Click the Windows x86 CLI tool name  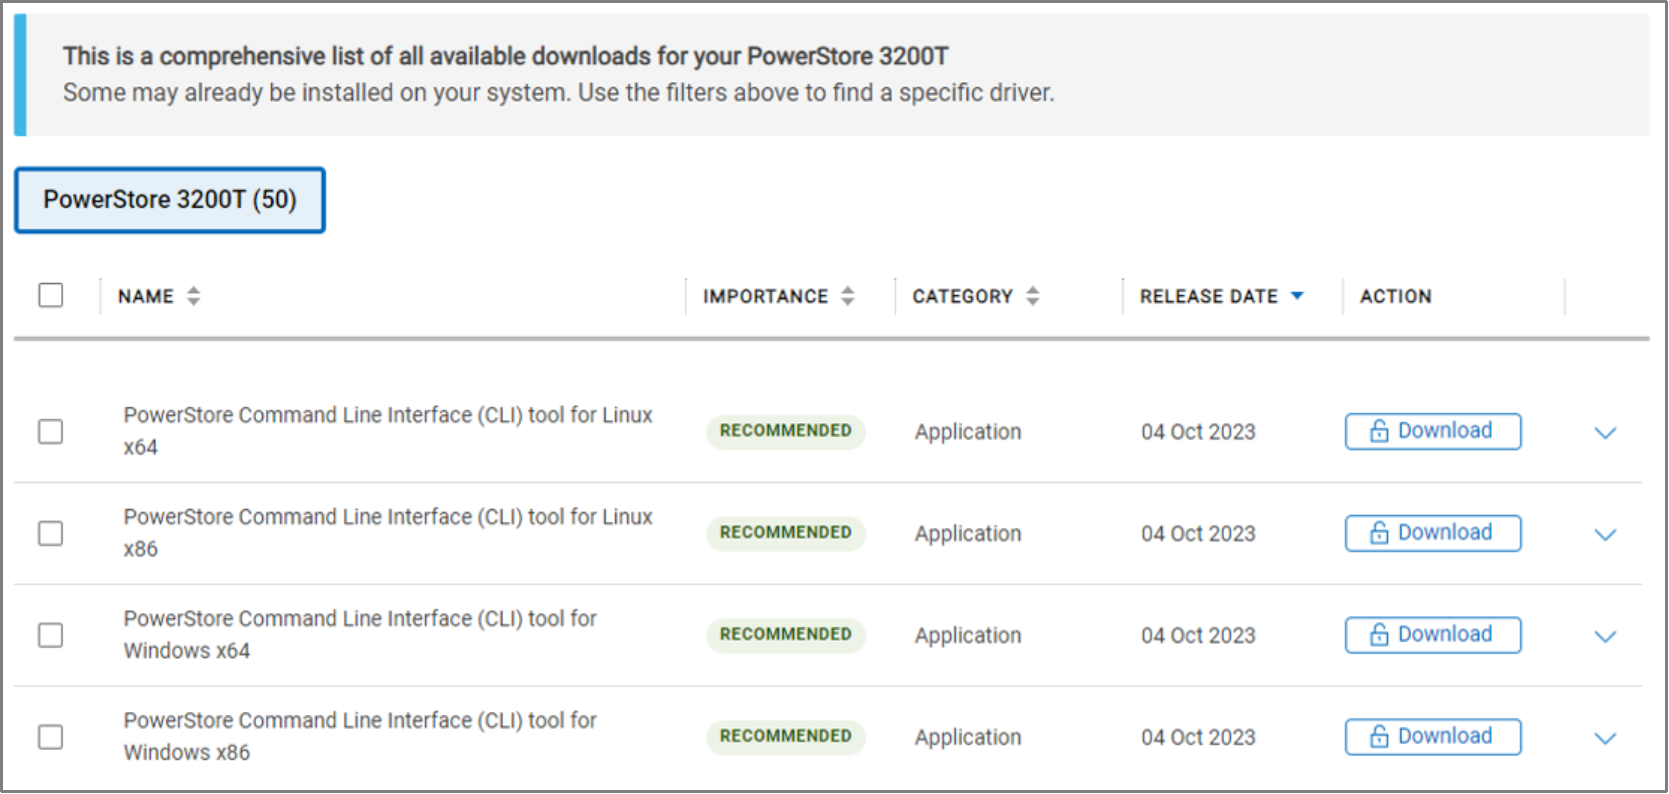click(x=360, y=737)
